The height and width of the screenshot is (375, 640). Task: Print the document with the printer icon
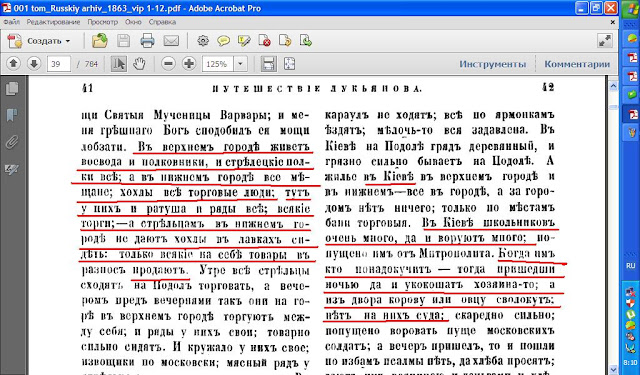[x=147, y=41]
